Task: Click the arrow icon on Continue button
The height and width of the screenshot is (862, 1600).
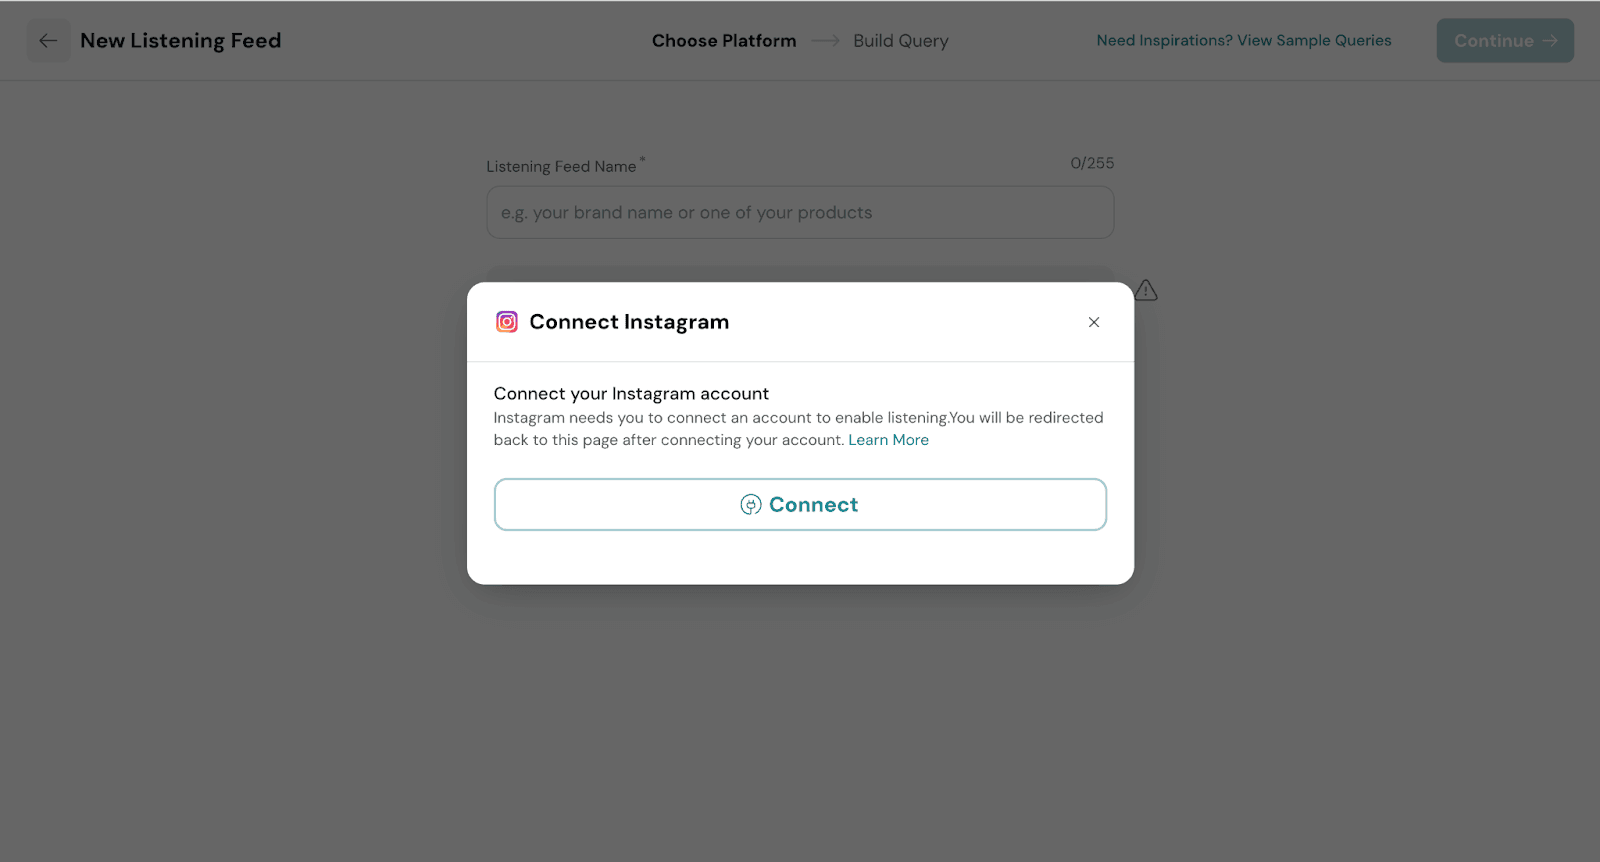Action: point(1550,41)
